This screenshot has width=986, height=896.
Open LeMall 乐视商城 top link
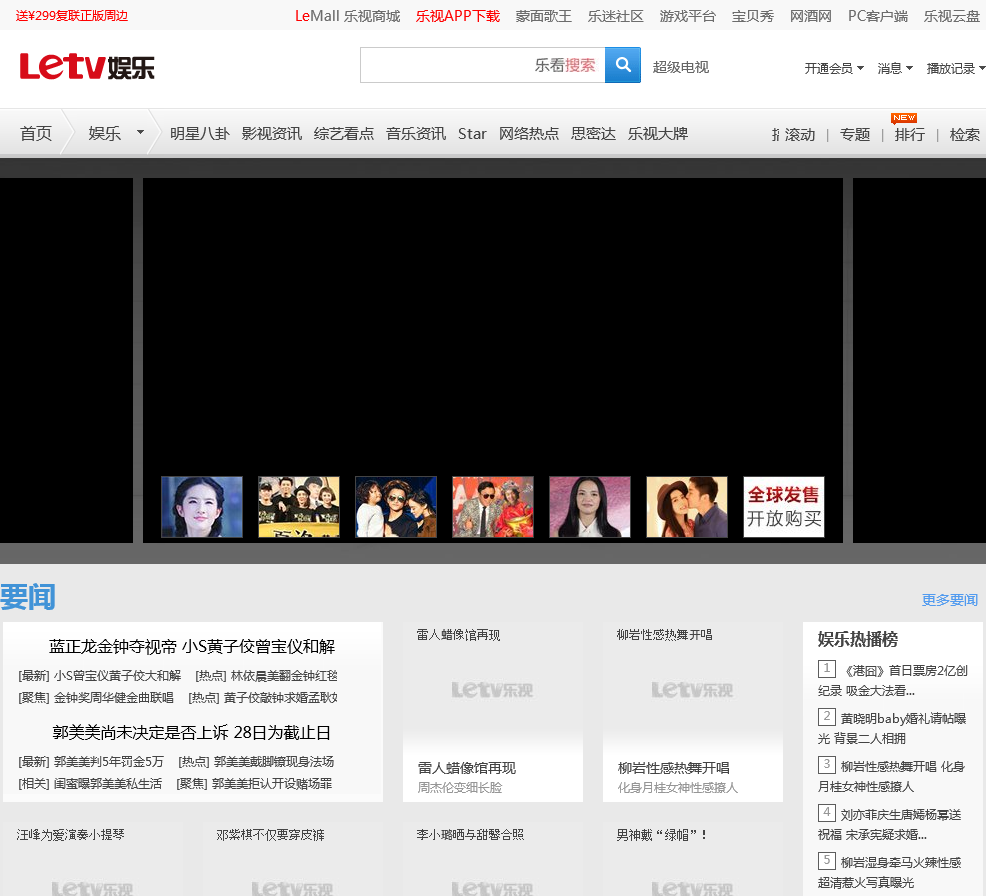347,16
